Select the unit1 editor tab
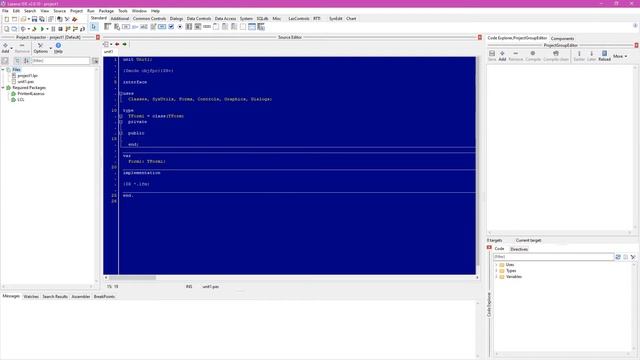Screen dimensions: 640x360 (x=108, y=52)
